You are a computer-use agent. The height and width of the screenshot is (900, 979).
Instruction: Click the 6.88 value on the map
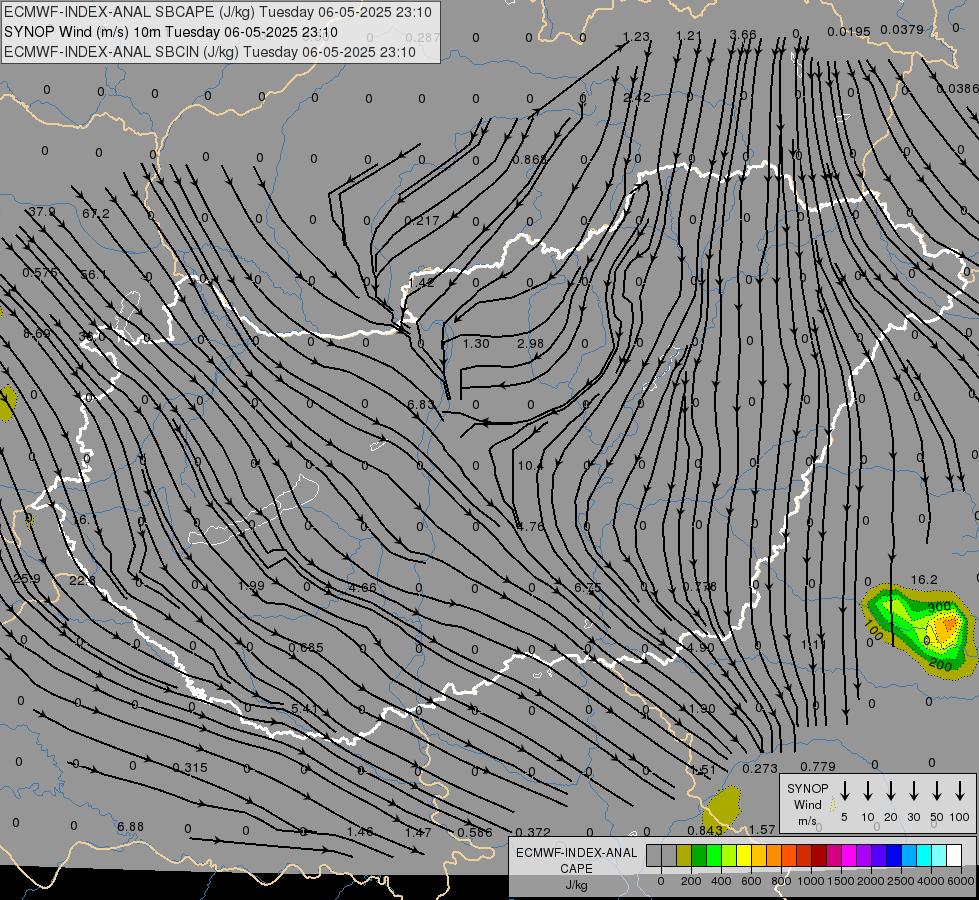pyautogui.click(x=130, y=828)
